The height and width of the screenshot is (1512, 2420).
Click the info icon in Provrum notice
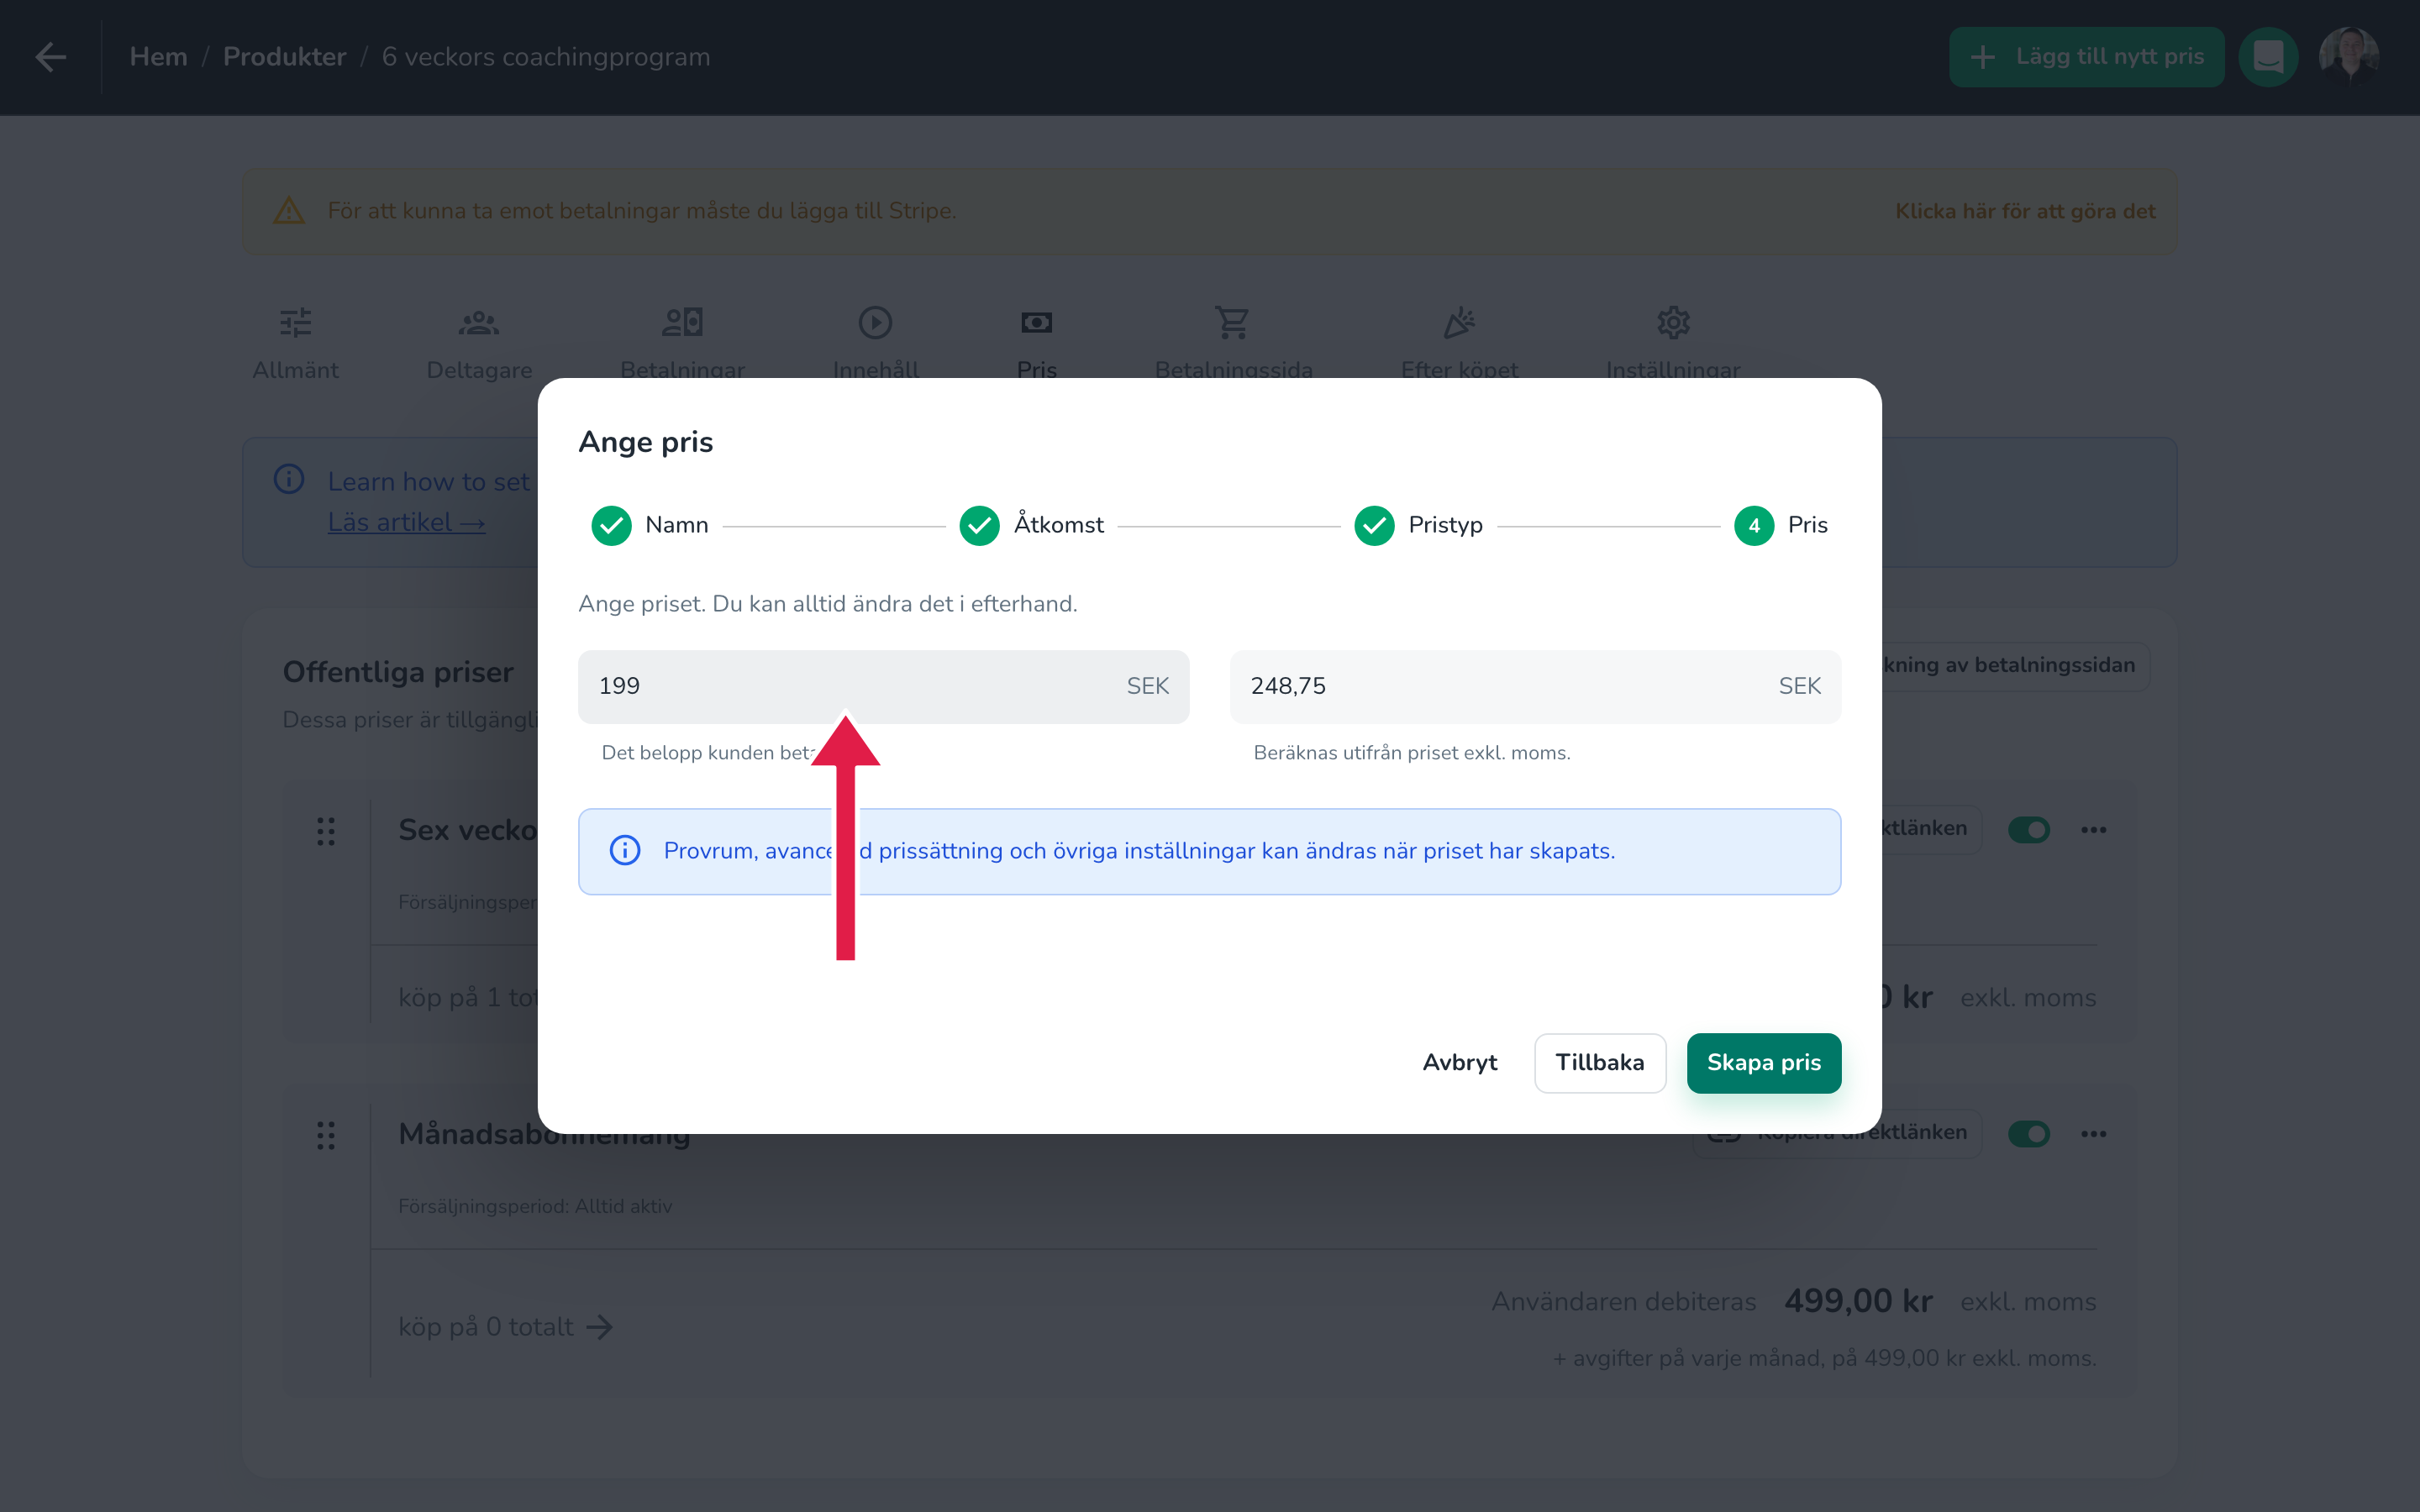pyautogui.click(x=625, y=851)
